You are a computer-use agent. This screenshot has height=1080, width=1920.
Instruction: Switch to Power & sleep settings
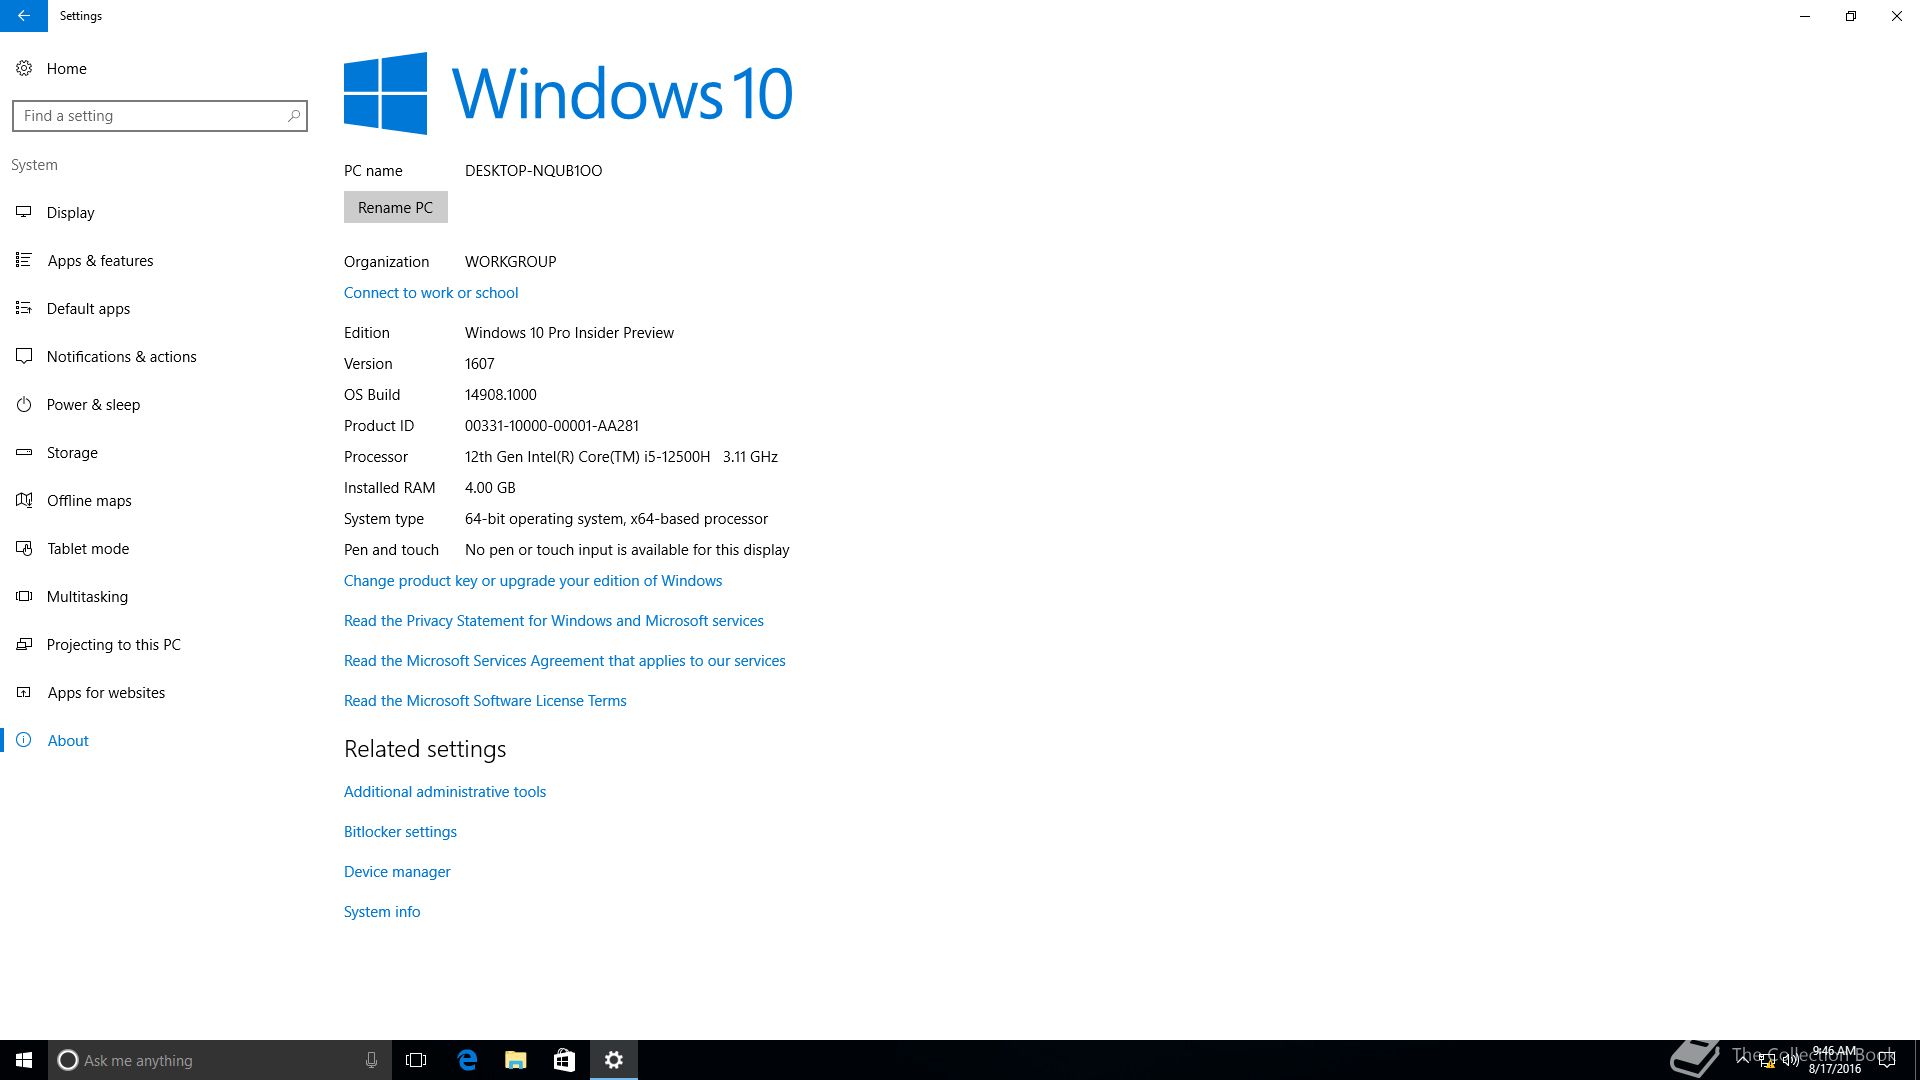point(94,405)
